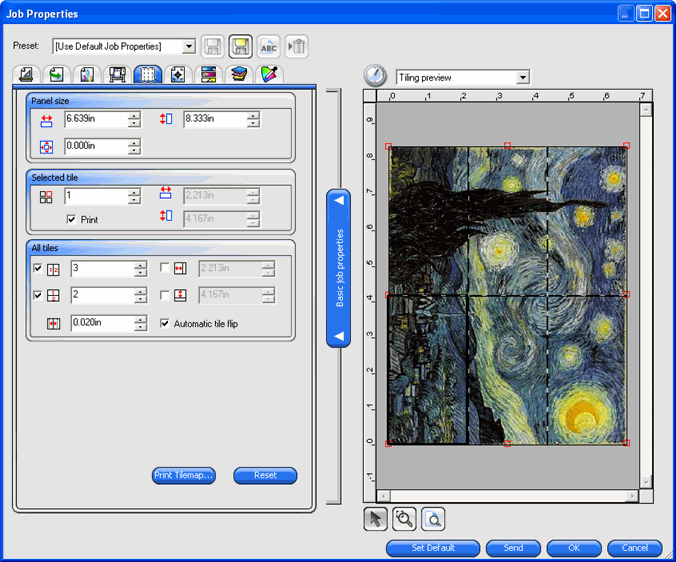Click the panel height input field 8.333in
The height and width of the screenshot is (562, 676).
[x=216, y=119]
